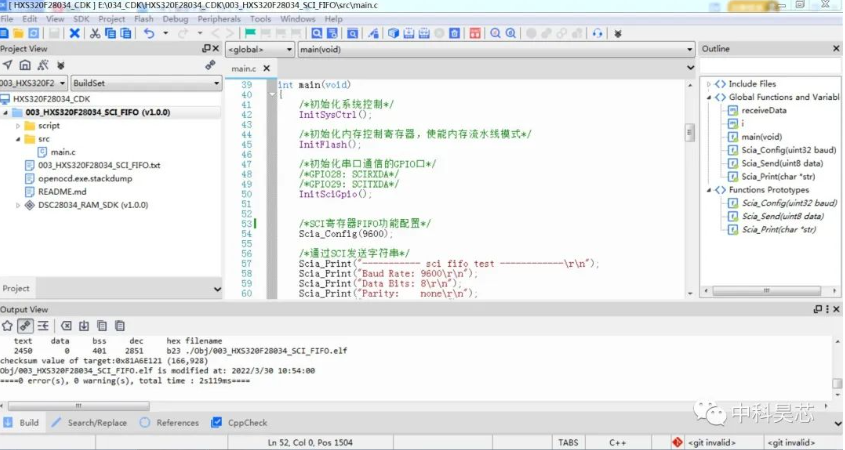Close the main.c editor tab
Image resolution: width=845 pixels, height=450 pixels.
pos(266,68)
